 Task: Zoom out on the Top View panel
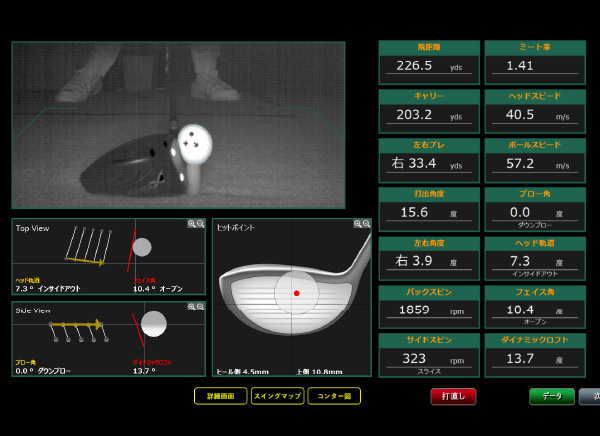[200, 224]
